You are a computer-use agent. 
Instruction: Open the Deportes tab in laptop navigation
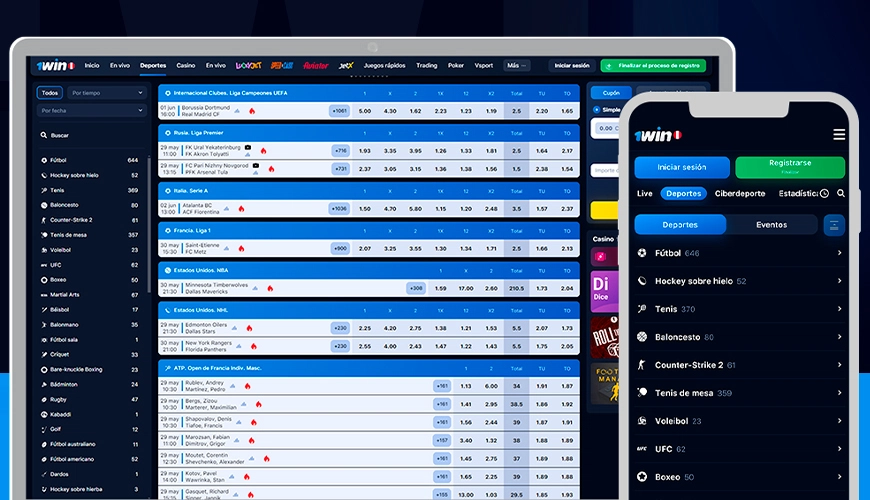[x=153, y=65]
